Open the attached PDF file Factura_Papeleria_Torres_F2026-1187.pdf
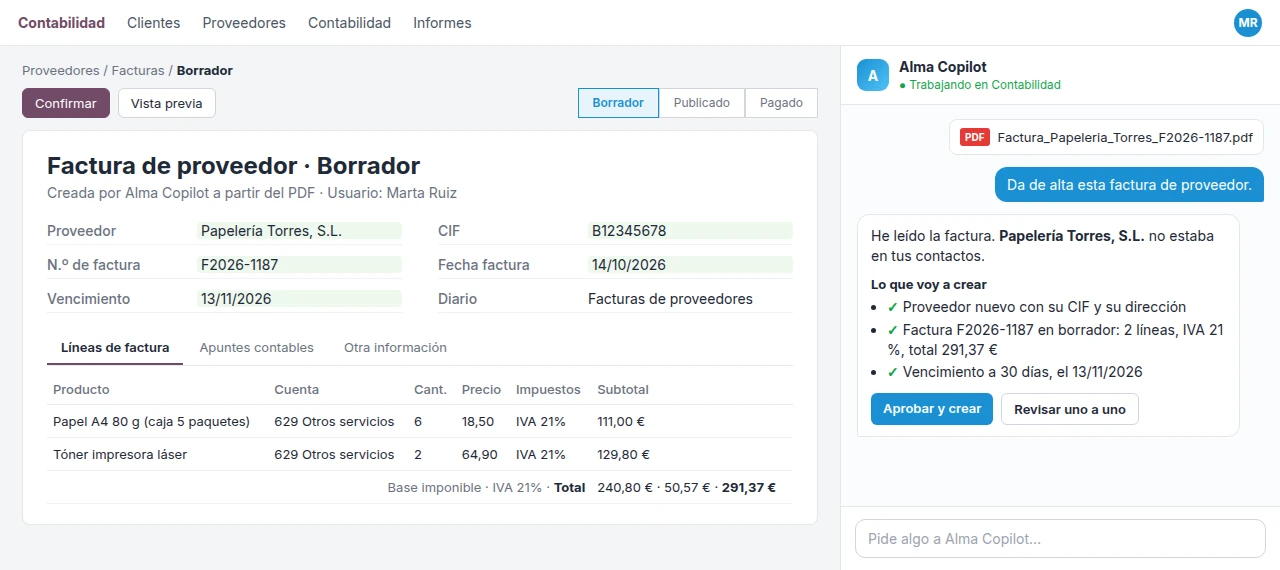 tap(1106, 138)
